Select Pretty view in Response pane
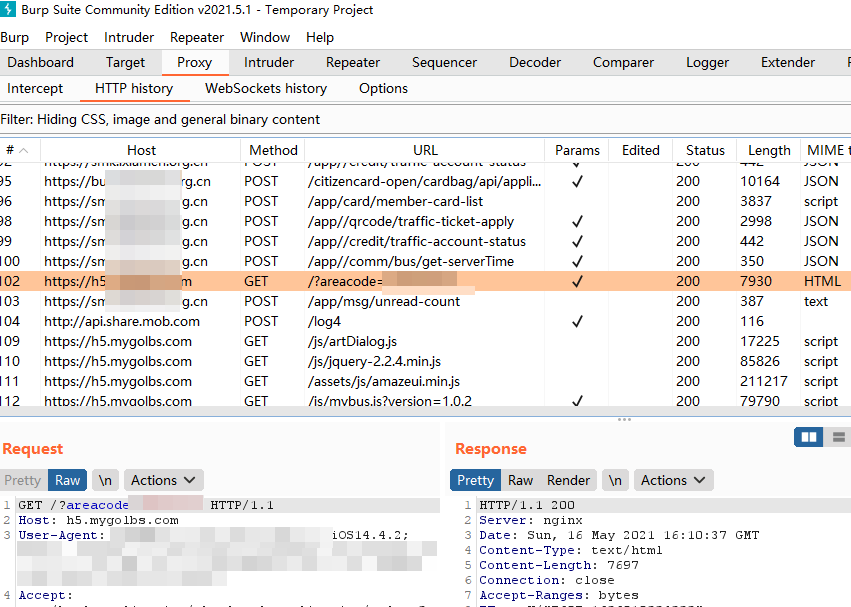This screenshot has height=607, width=851. pyautogui.click(x=475, y=480)
